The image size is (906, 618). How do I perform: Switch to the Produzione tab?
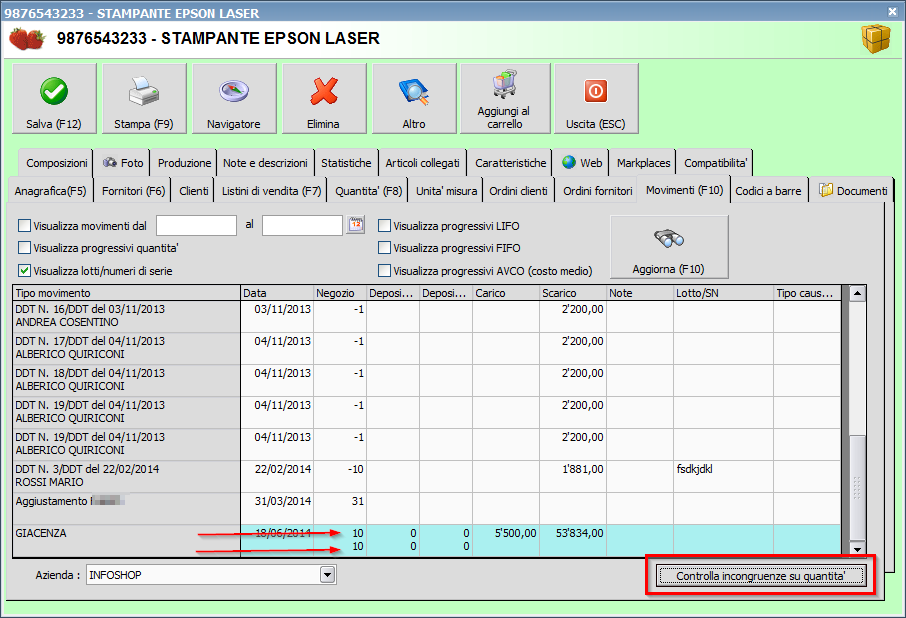(x=184, y=163)
